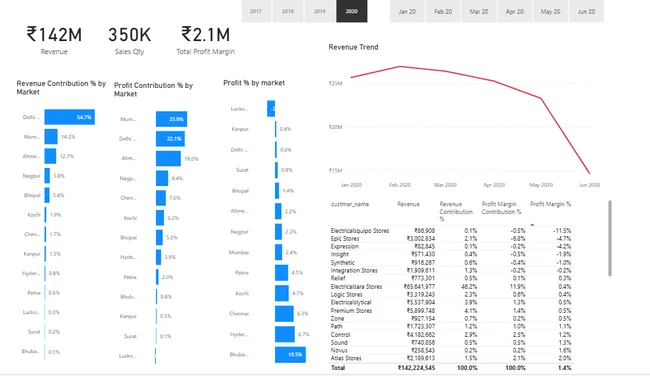Screen dimensions: 650x376
Task: Click sort arrow under Profit Margin % header
Action: pyautogui.click(x=532, y=225)
